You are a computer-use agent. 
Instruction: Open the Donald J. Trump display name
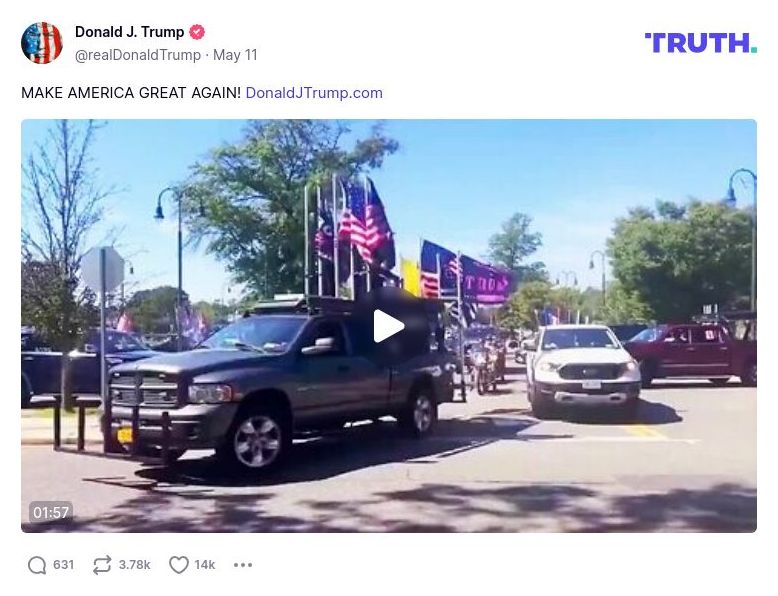pos(130,32)
